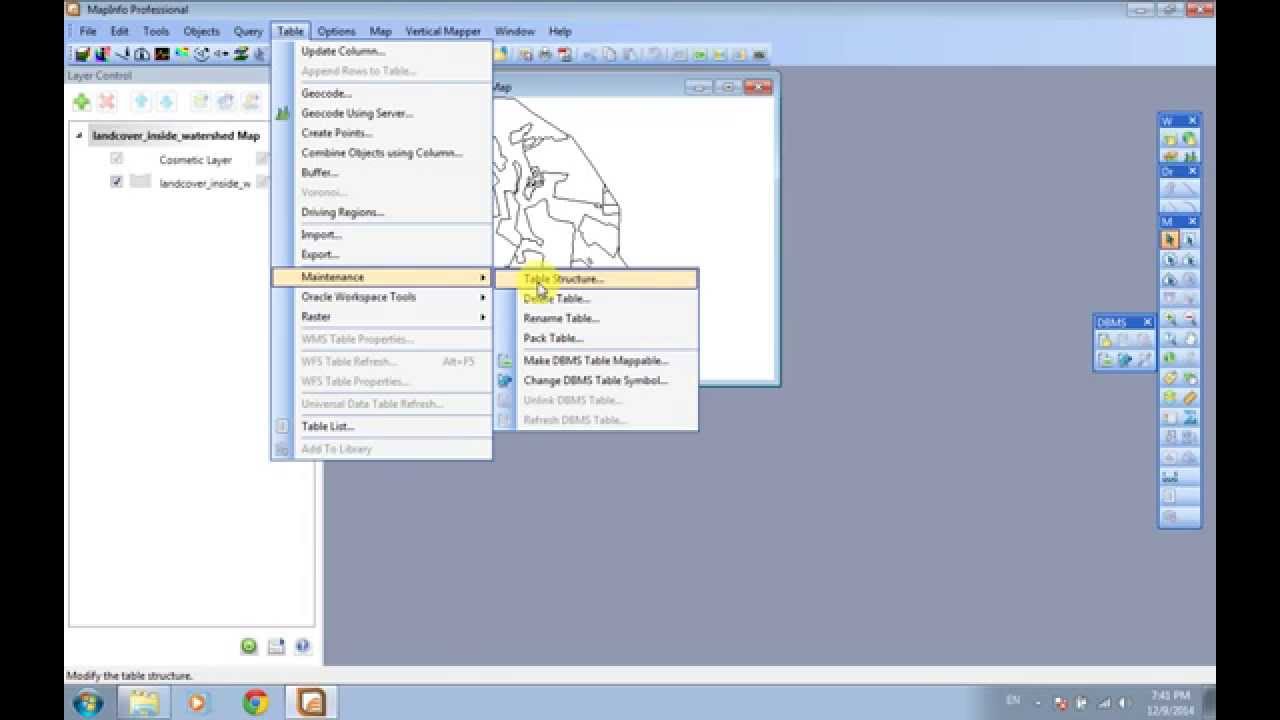Viewport: 1280px width, 720px height.
Task: Click Geocode Using Server... entry
Action: (x=382, y=113)
